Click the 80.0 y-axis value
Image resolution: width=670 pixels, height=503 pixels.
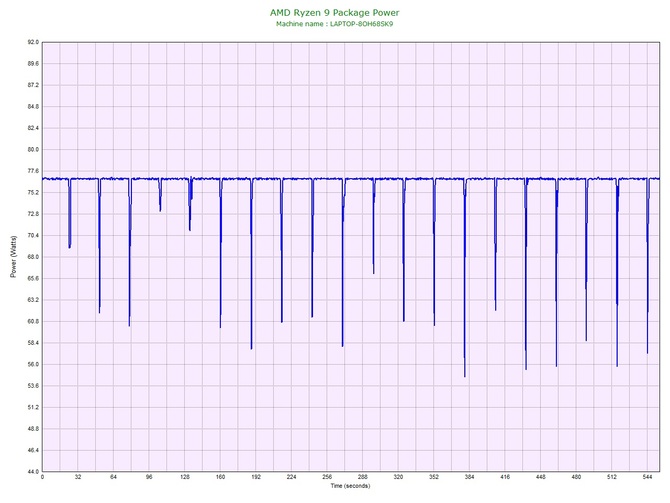[33, 150]
